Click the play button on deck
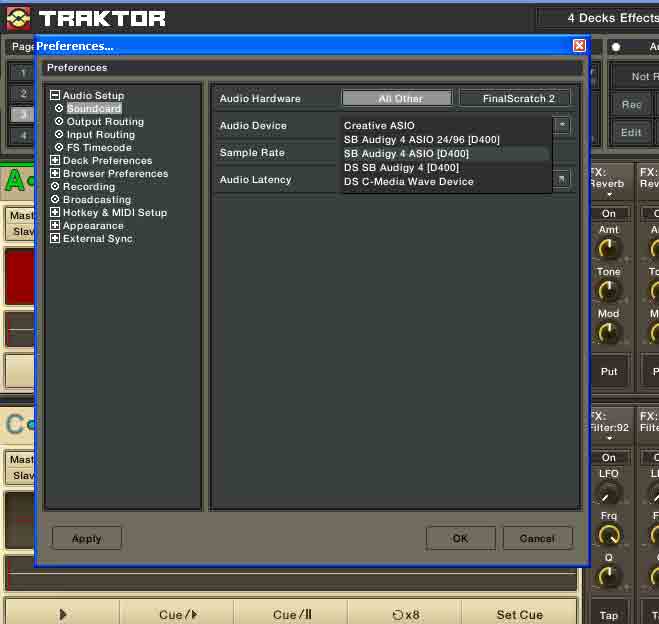The image size is (659, 624). click(x=62, y=614)
